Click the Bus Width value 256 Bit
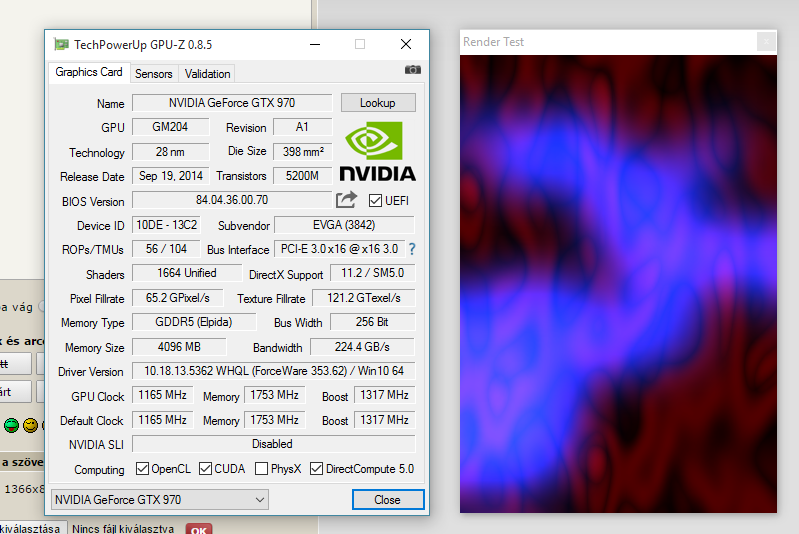Screen dimensions: 799x534 [372, 322]
